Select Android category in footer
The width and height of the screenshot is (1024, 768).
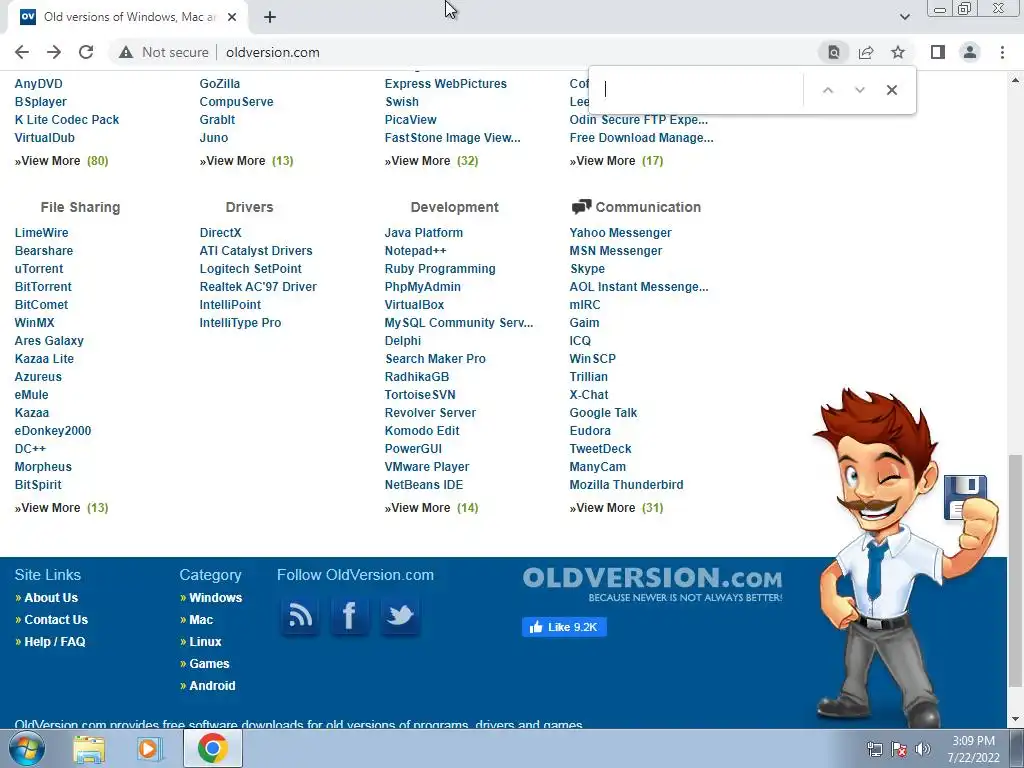[212, 686]
